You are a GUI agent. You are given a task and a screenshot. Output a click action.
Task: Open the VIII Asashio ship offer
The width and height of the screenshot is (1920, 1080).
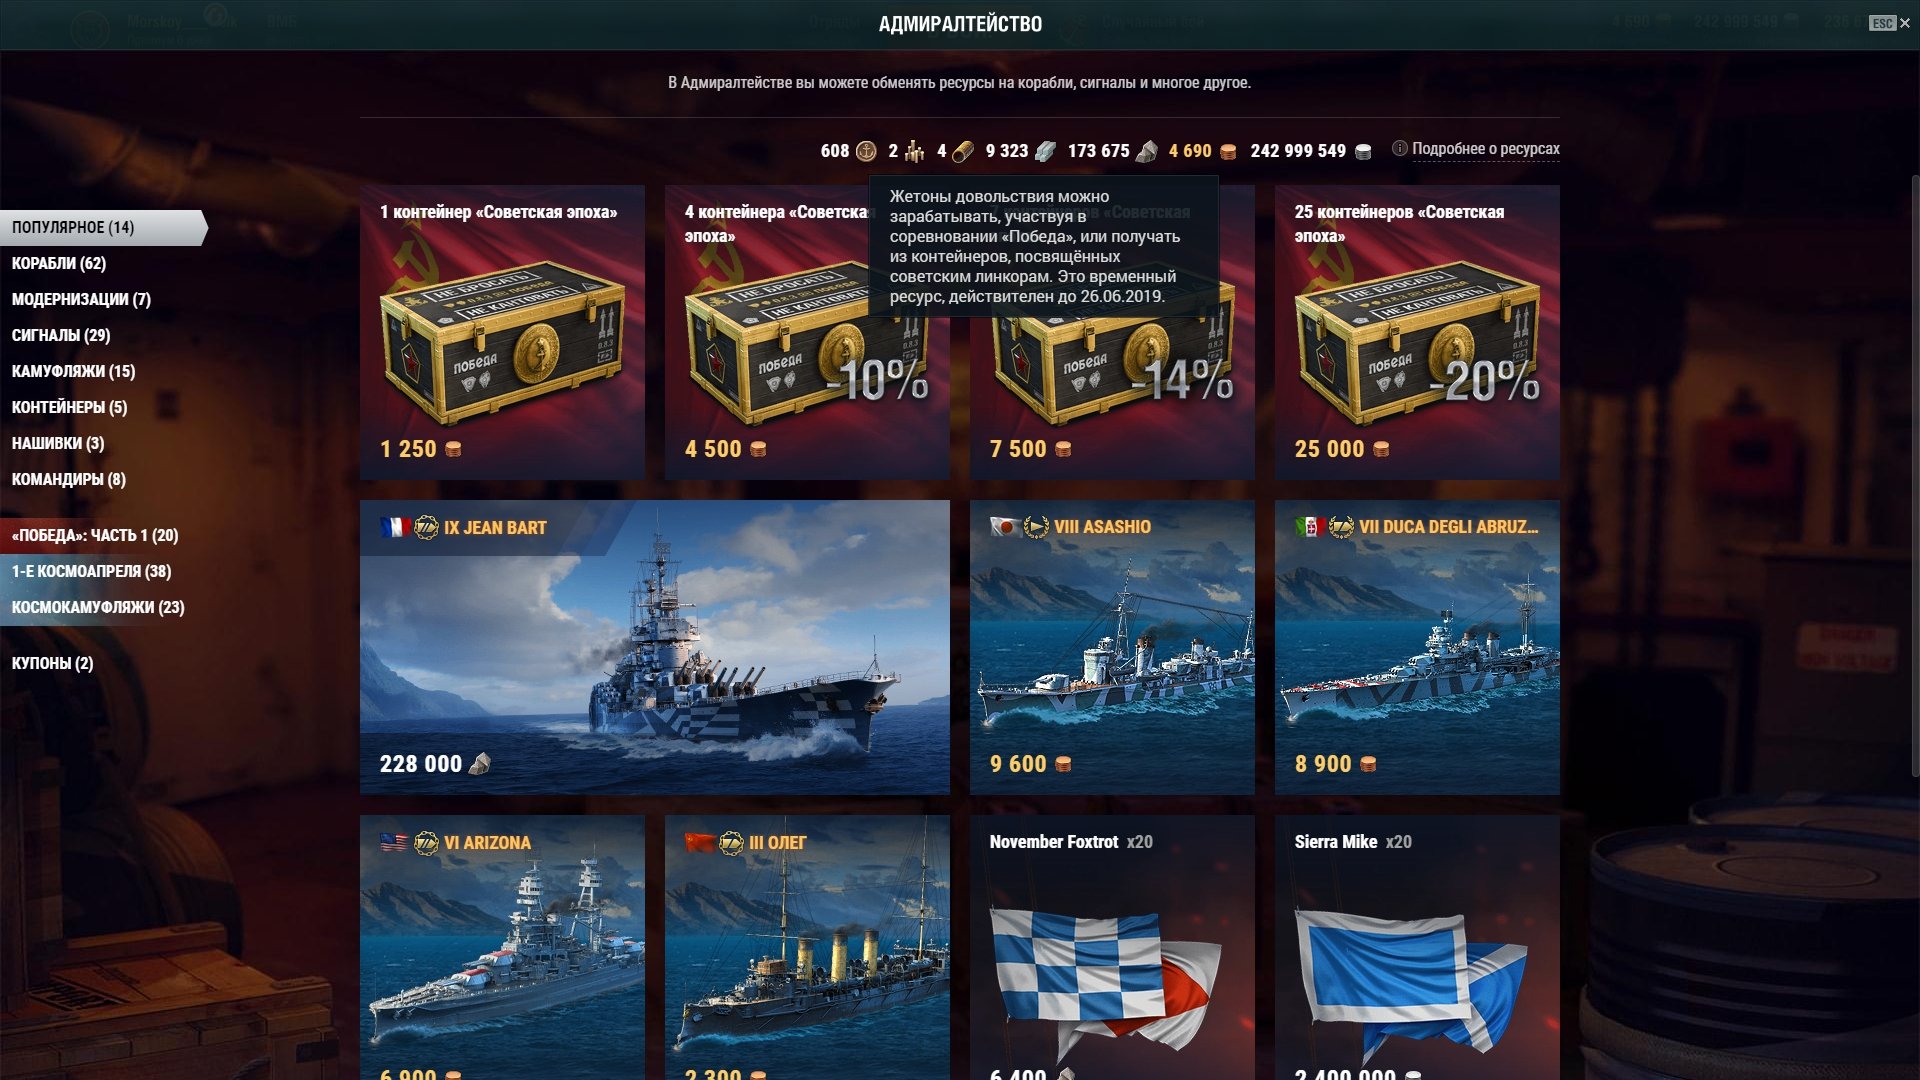point(1112,647)
